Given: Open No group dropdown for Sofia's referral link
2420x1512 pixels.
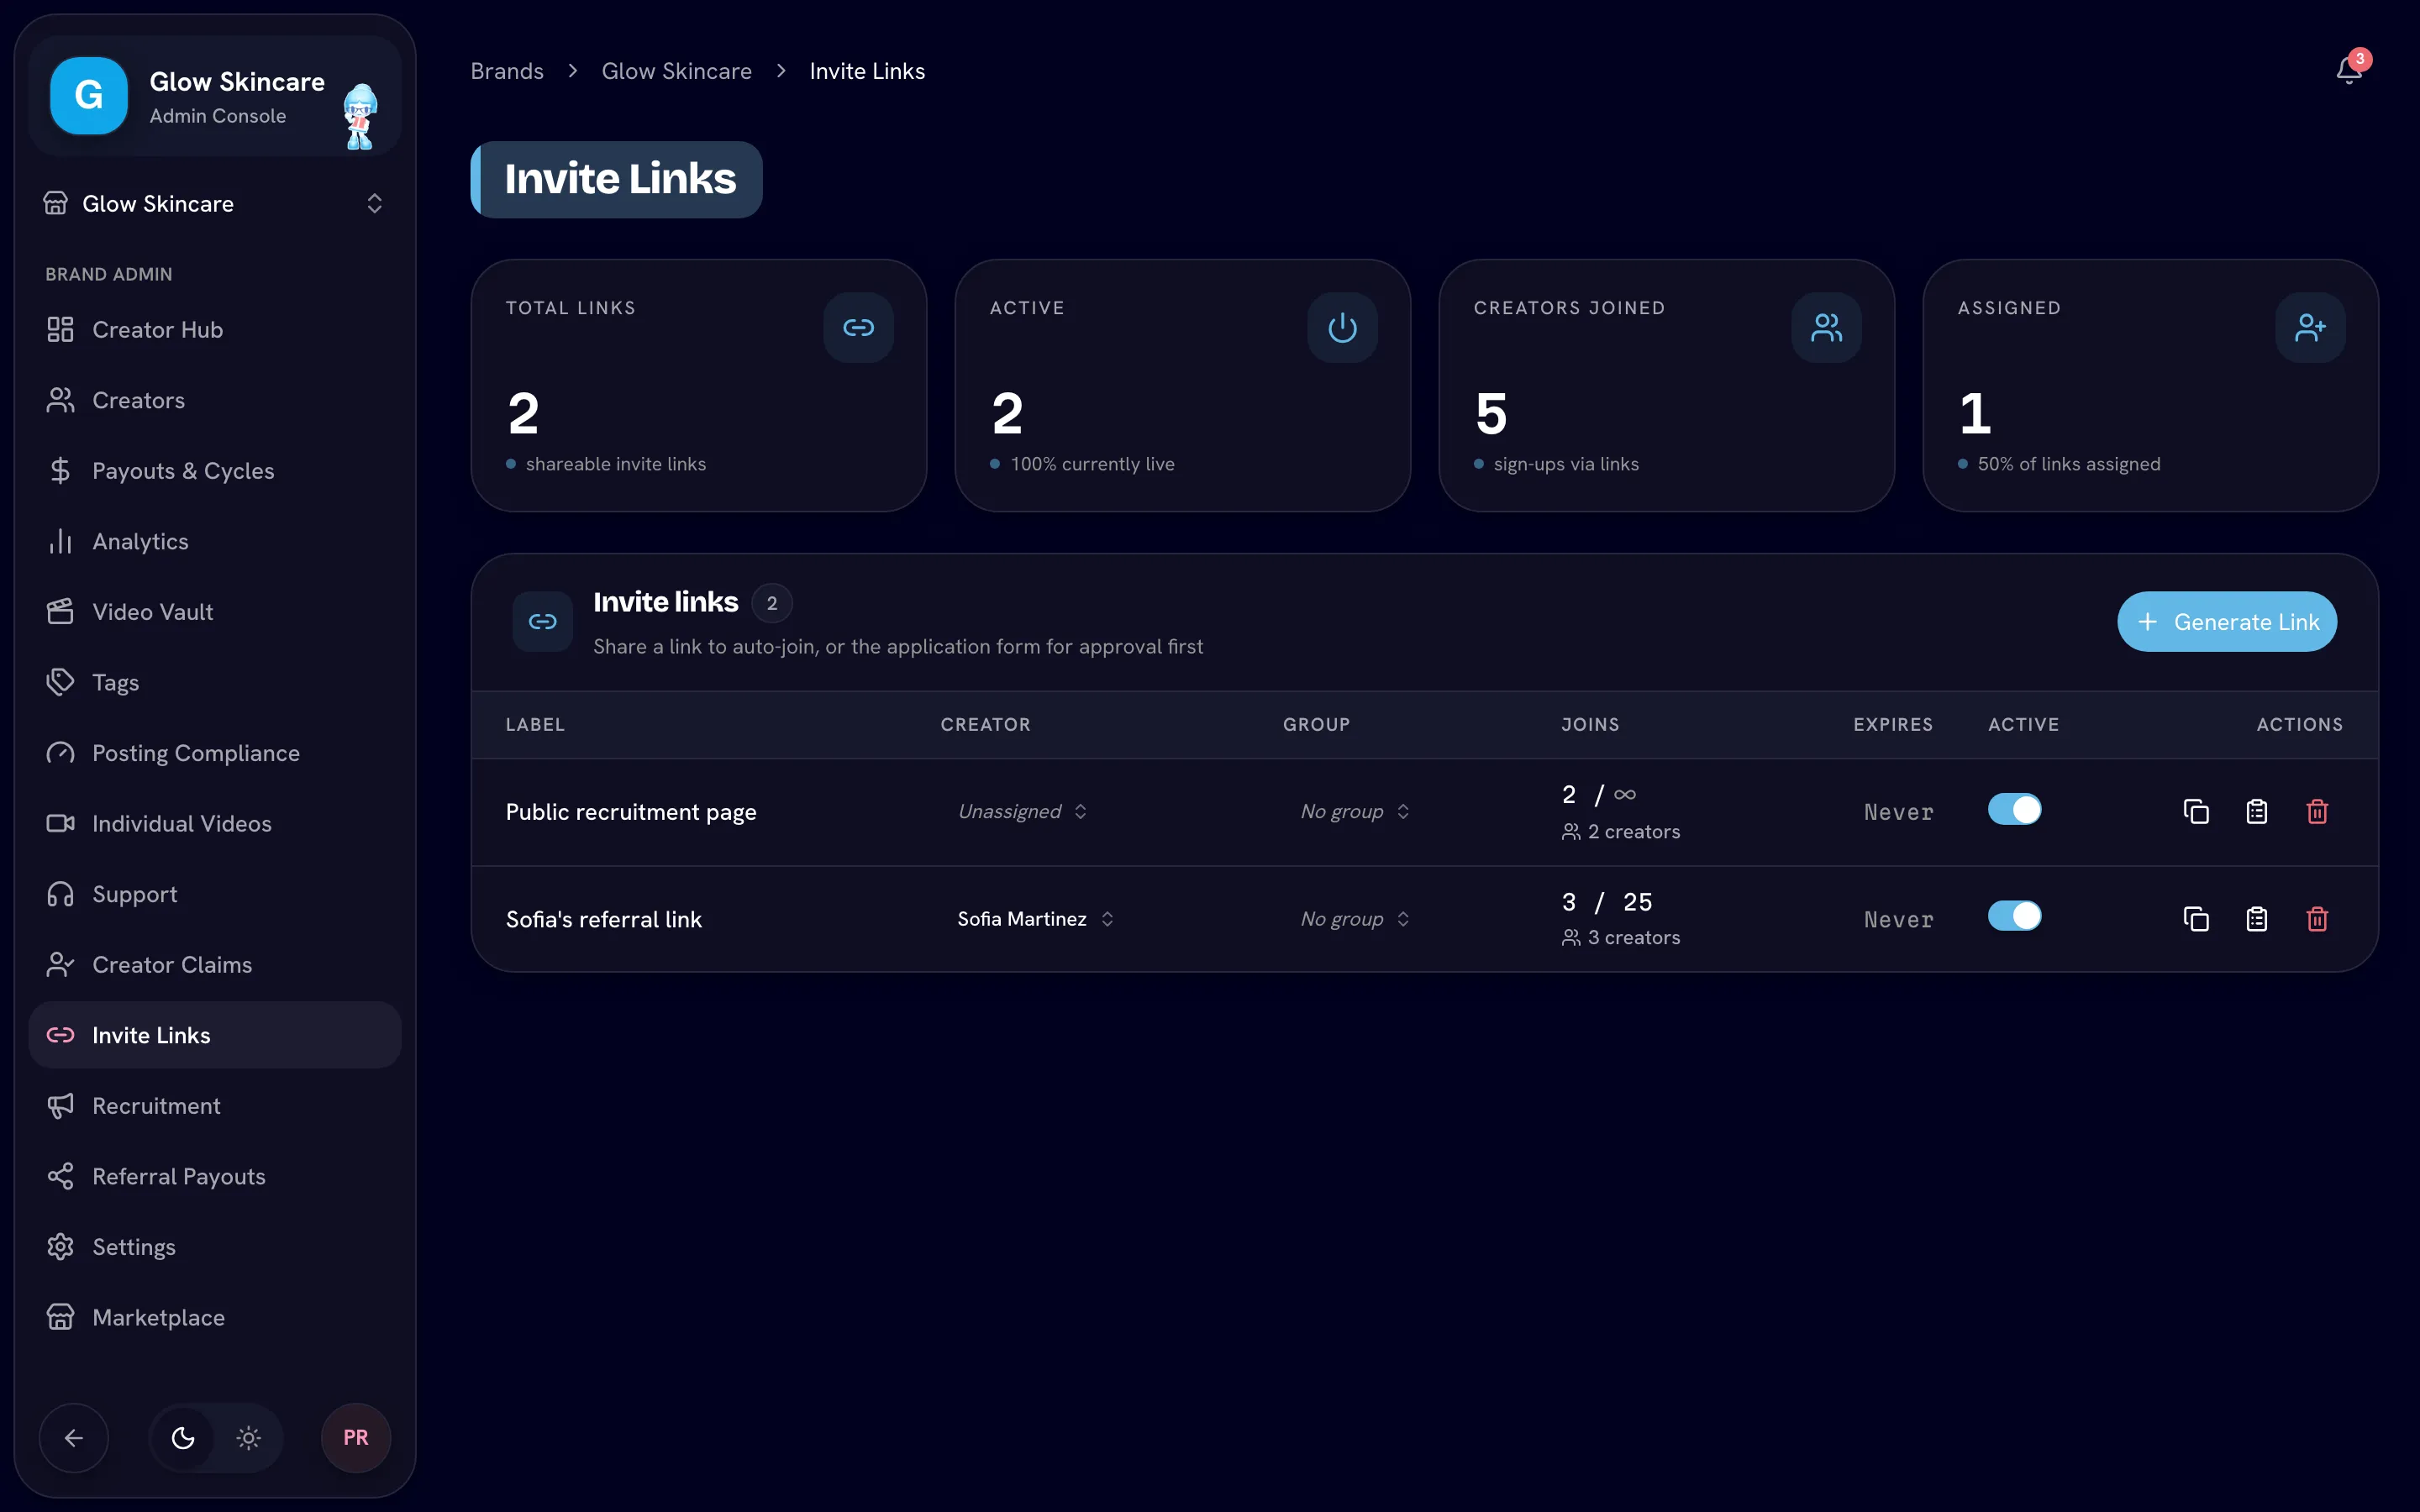Looking at the screenshot, I should tap(1355, 918).
